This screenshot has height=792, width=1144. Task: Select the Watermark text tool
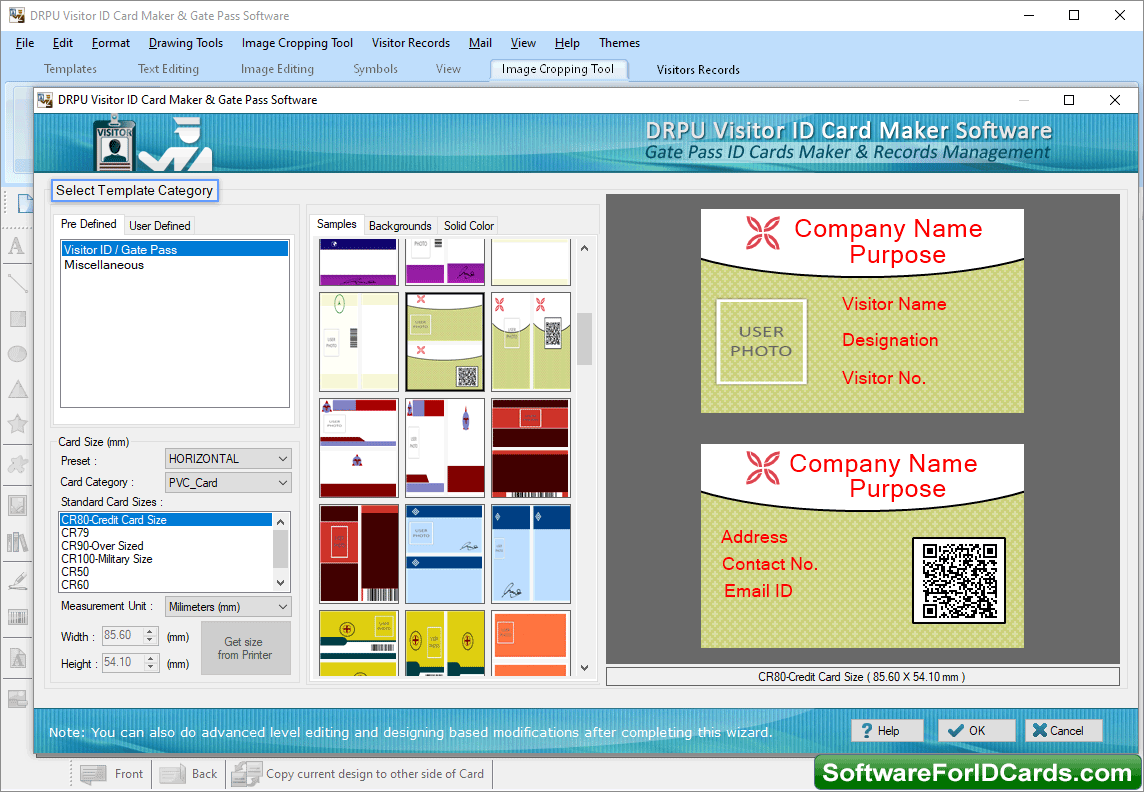17,659
